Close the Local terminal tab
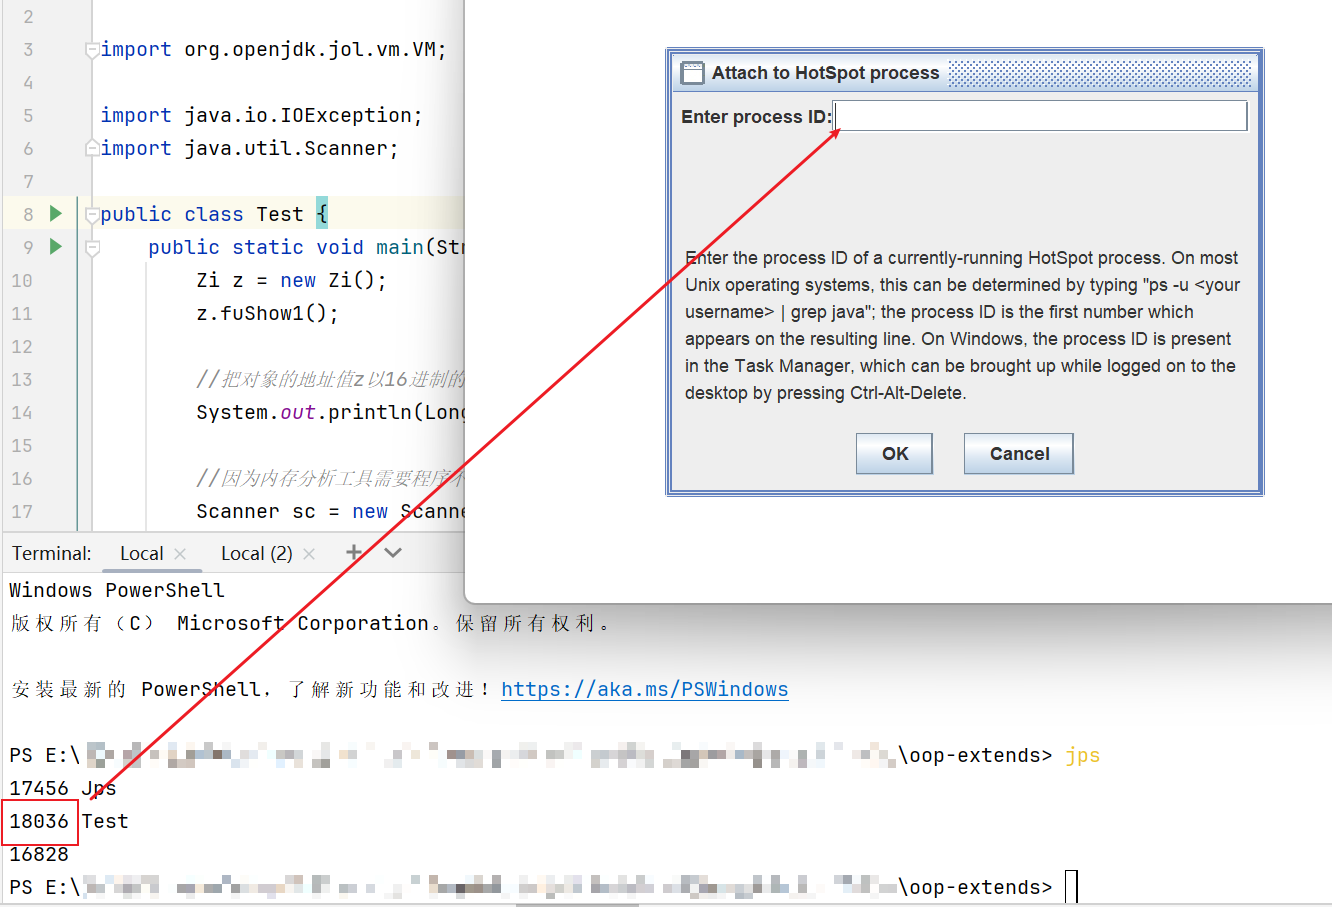This screenshot has width=1332, height=907. pyautogui.click(x=180, y=553)
